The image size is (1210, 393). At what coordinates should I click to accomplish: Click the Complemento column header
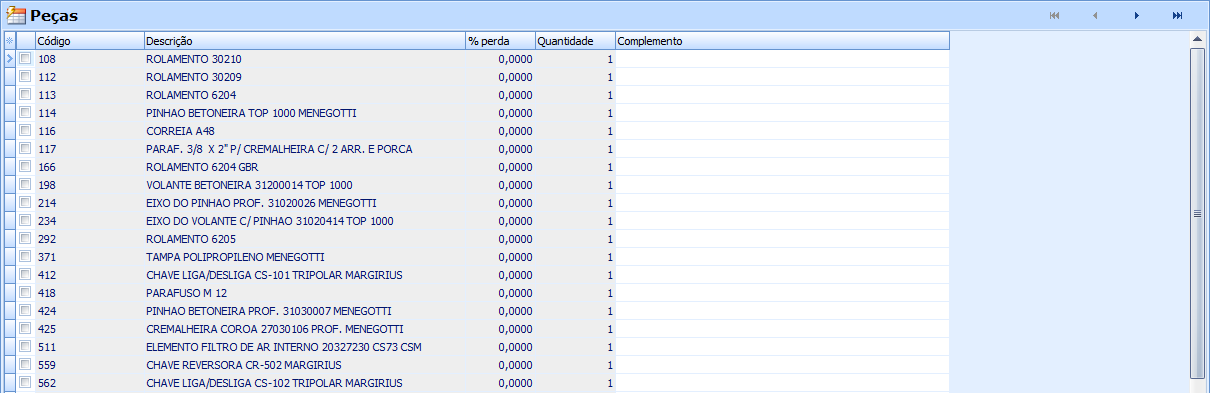pos(782,41)
